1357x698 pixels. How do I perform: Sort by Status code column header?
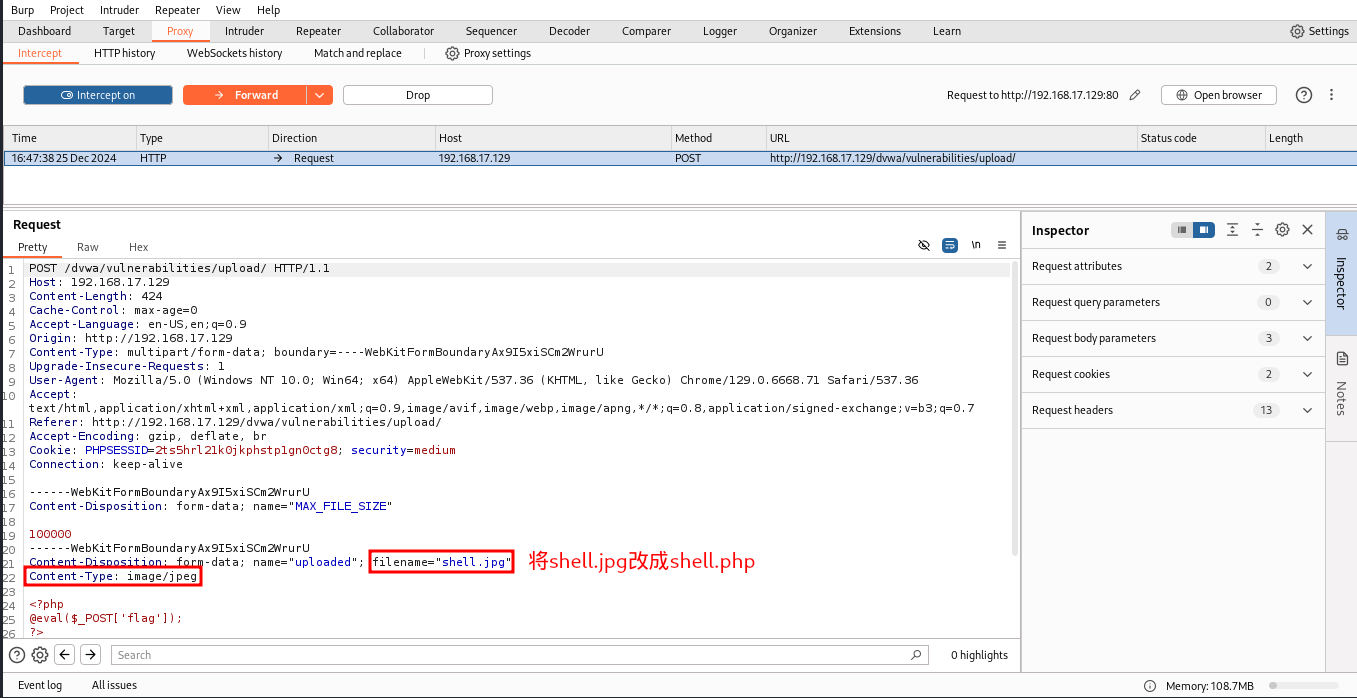1200,138
